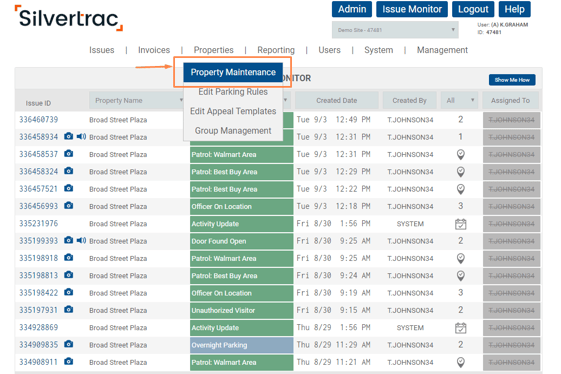Open camera photo for issue 336458537

69,154
